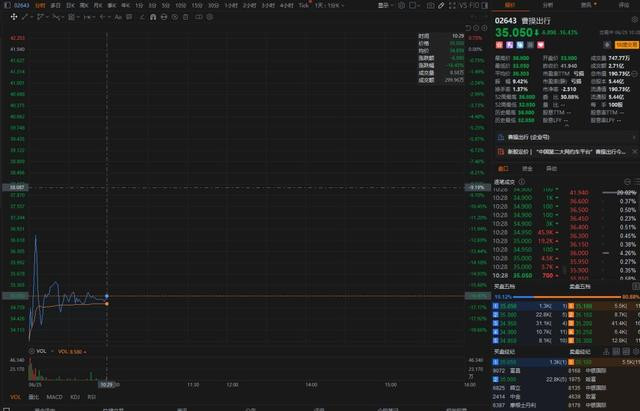Click the first icon right of 卖盘经纪
Image resolution: width=640 pixels, height=411 pixels.
pos(607,351)
